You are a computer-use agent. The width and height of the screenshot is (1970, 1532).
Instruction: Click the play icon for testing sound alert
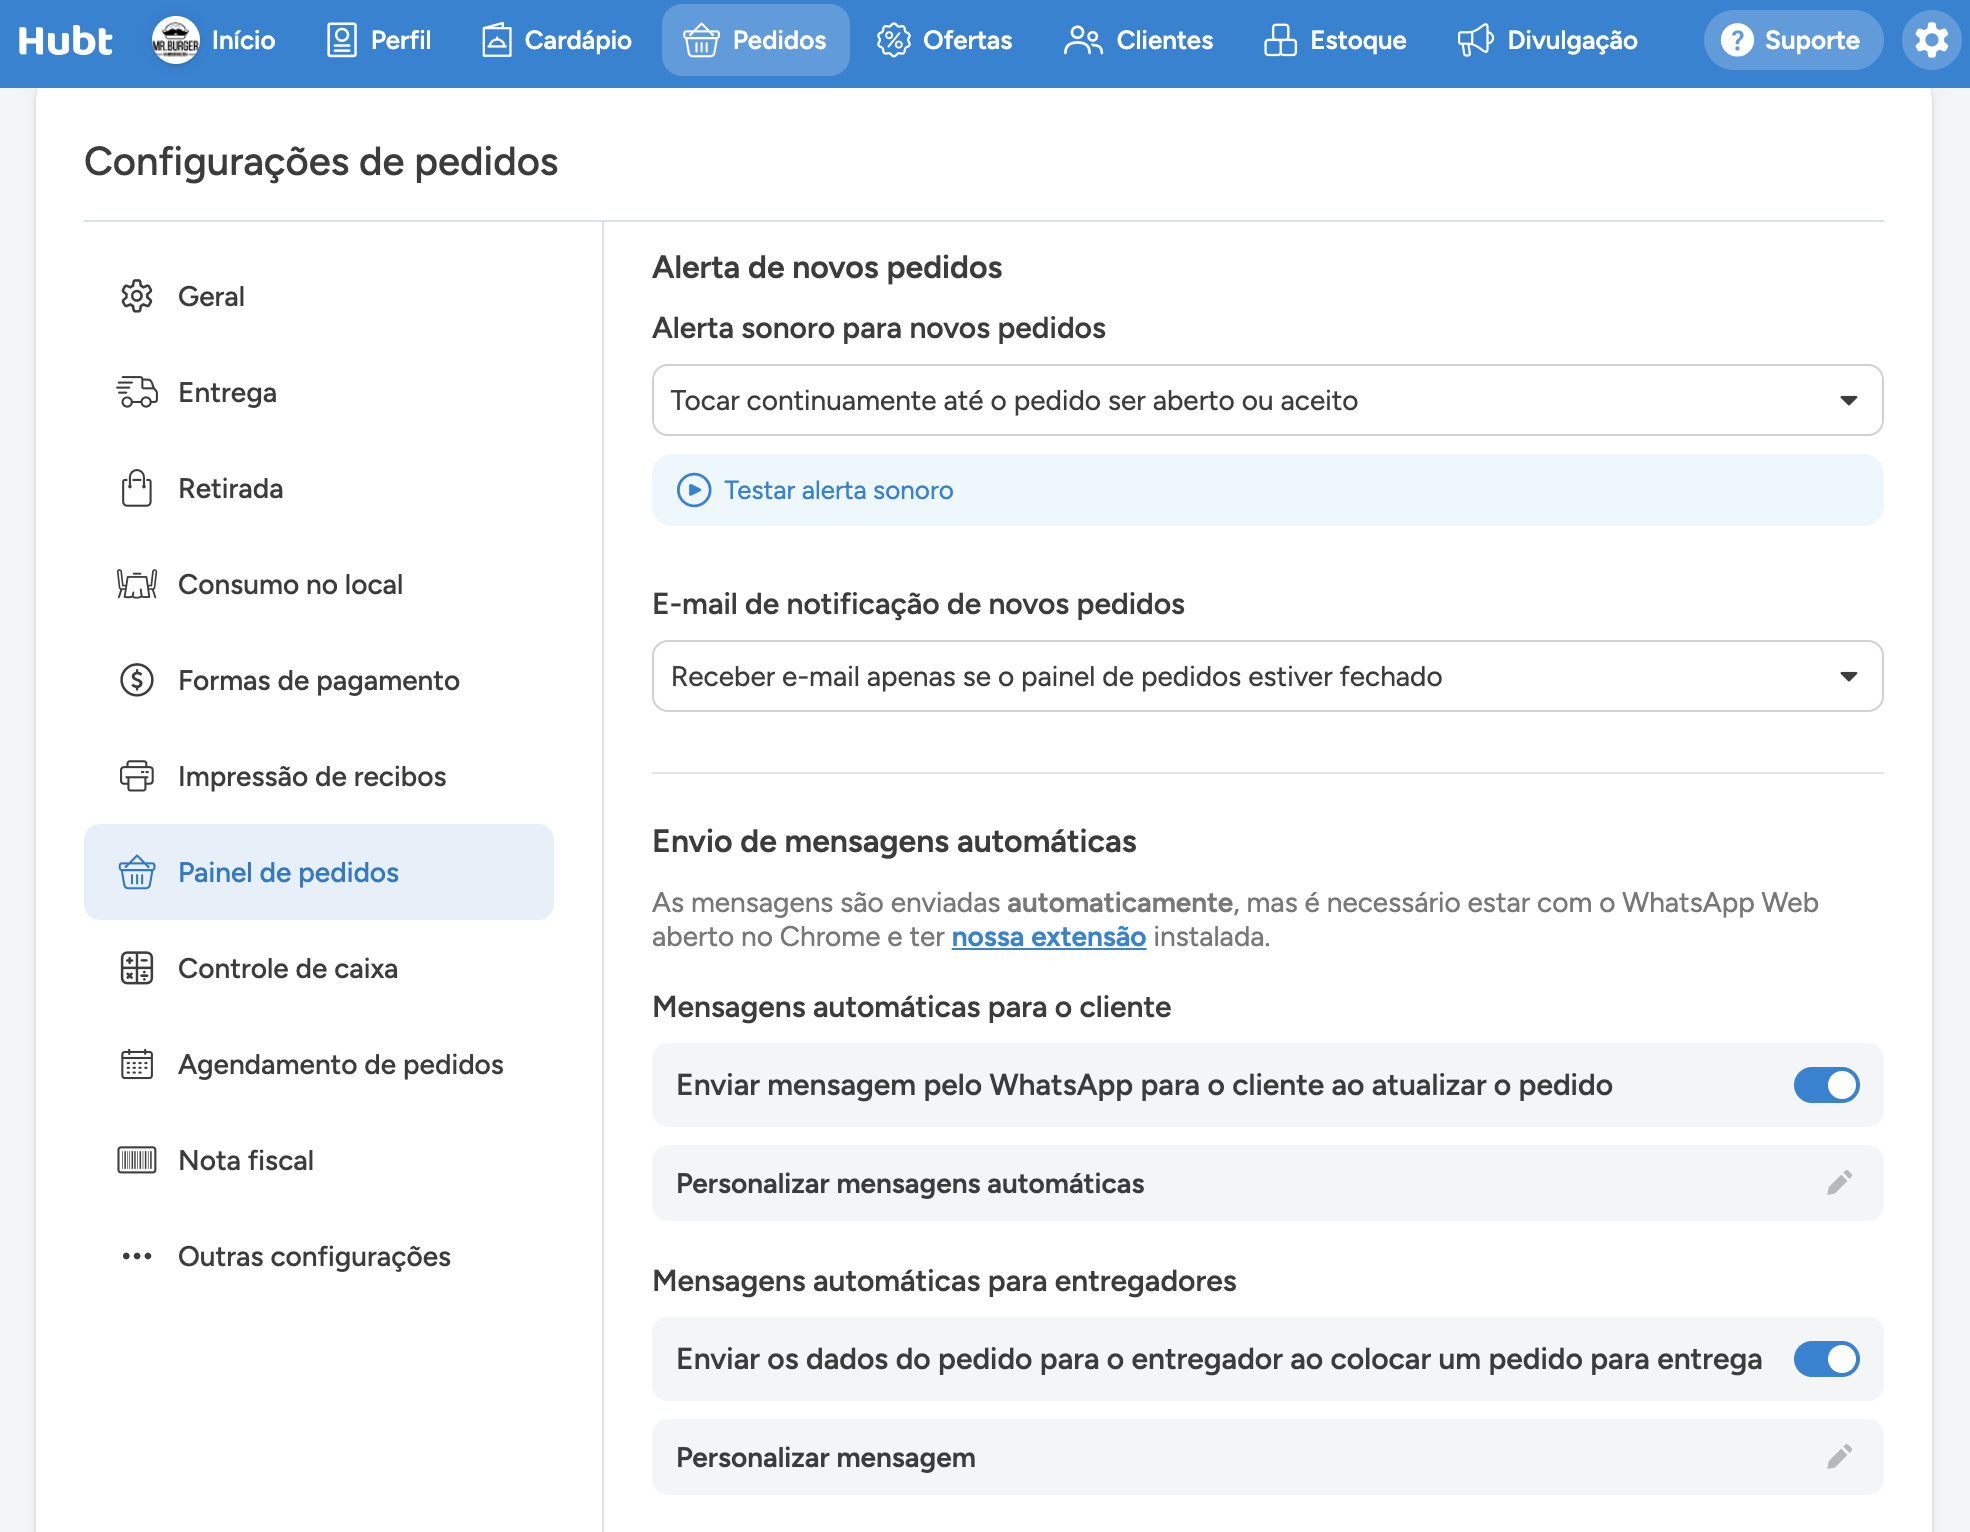pos(694,490)
